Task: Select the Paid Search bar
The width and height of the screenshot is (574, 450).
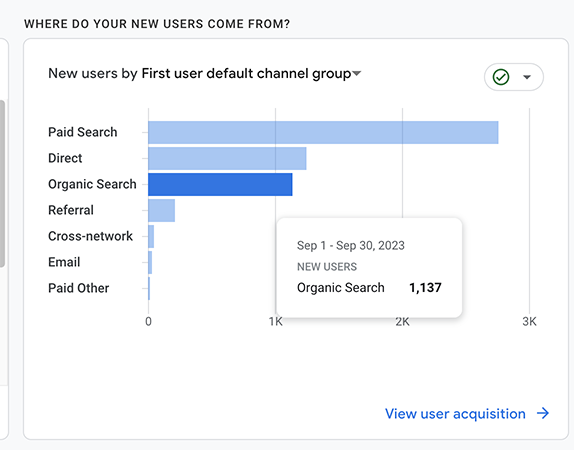Action: pyautogui.click(x=323, y=133)
